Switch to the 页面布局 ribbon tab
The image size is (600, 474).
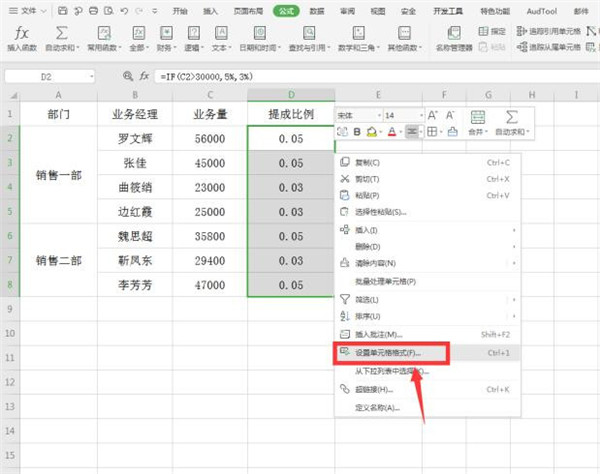249,10
